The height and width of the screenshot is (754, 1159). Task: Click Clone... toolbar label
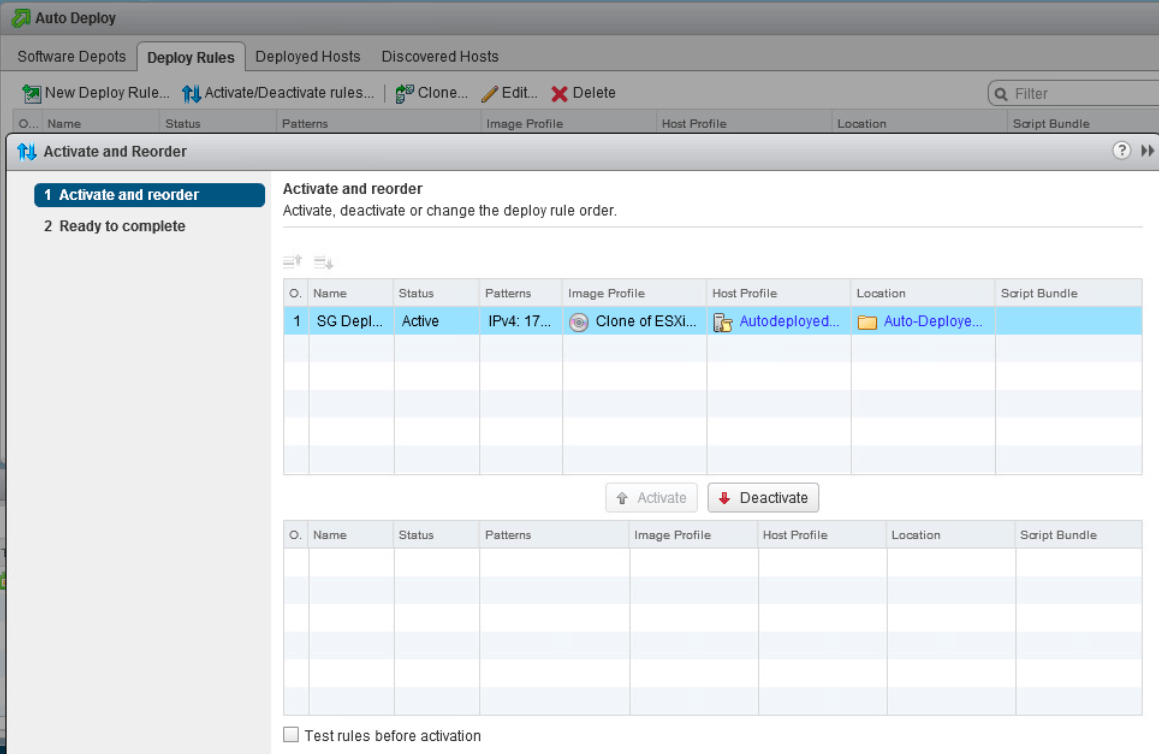(x=443, y=93)
